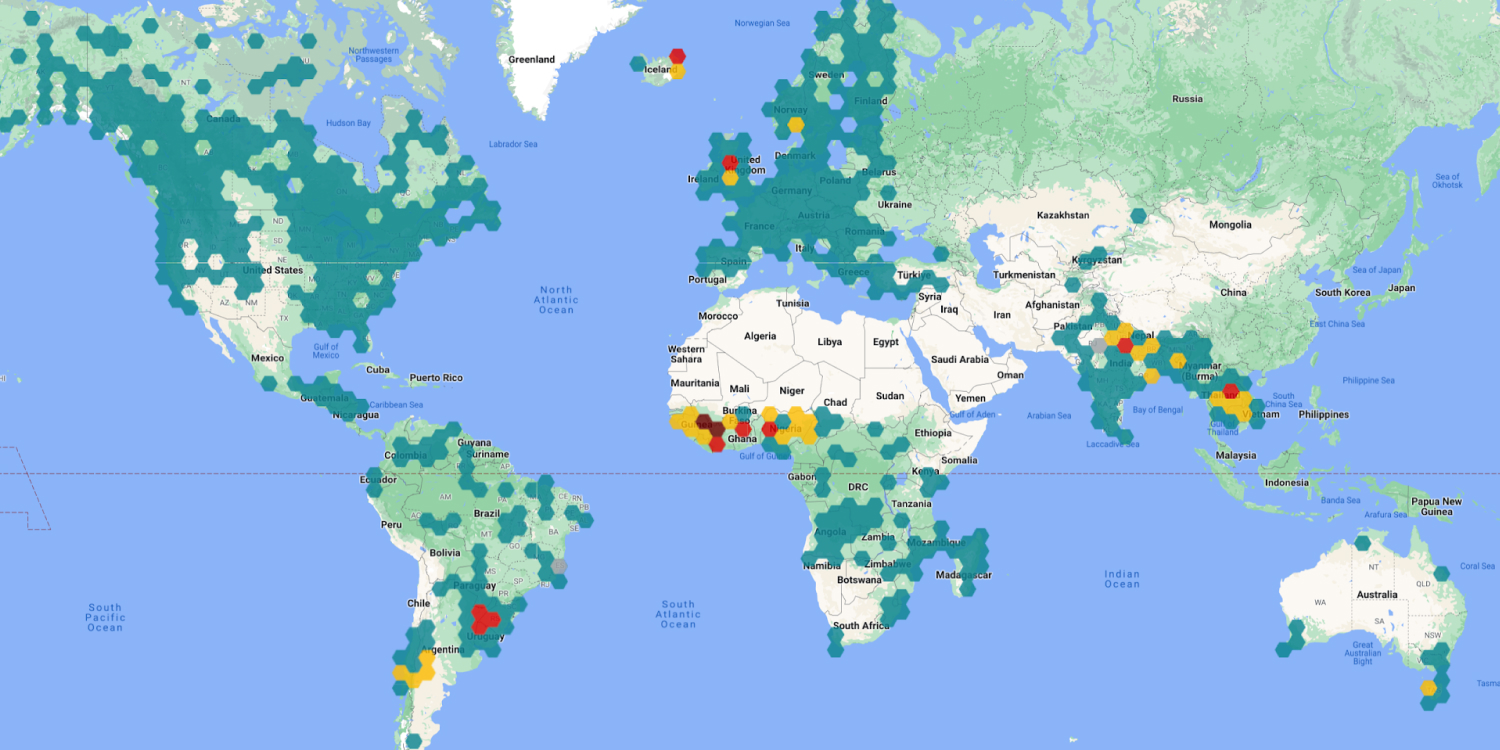Click the gray hexagon in northern India

pyautogui.click(x=1099, y=346)
